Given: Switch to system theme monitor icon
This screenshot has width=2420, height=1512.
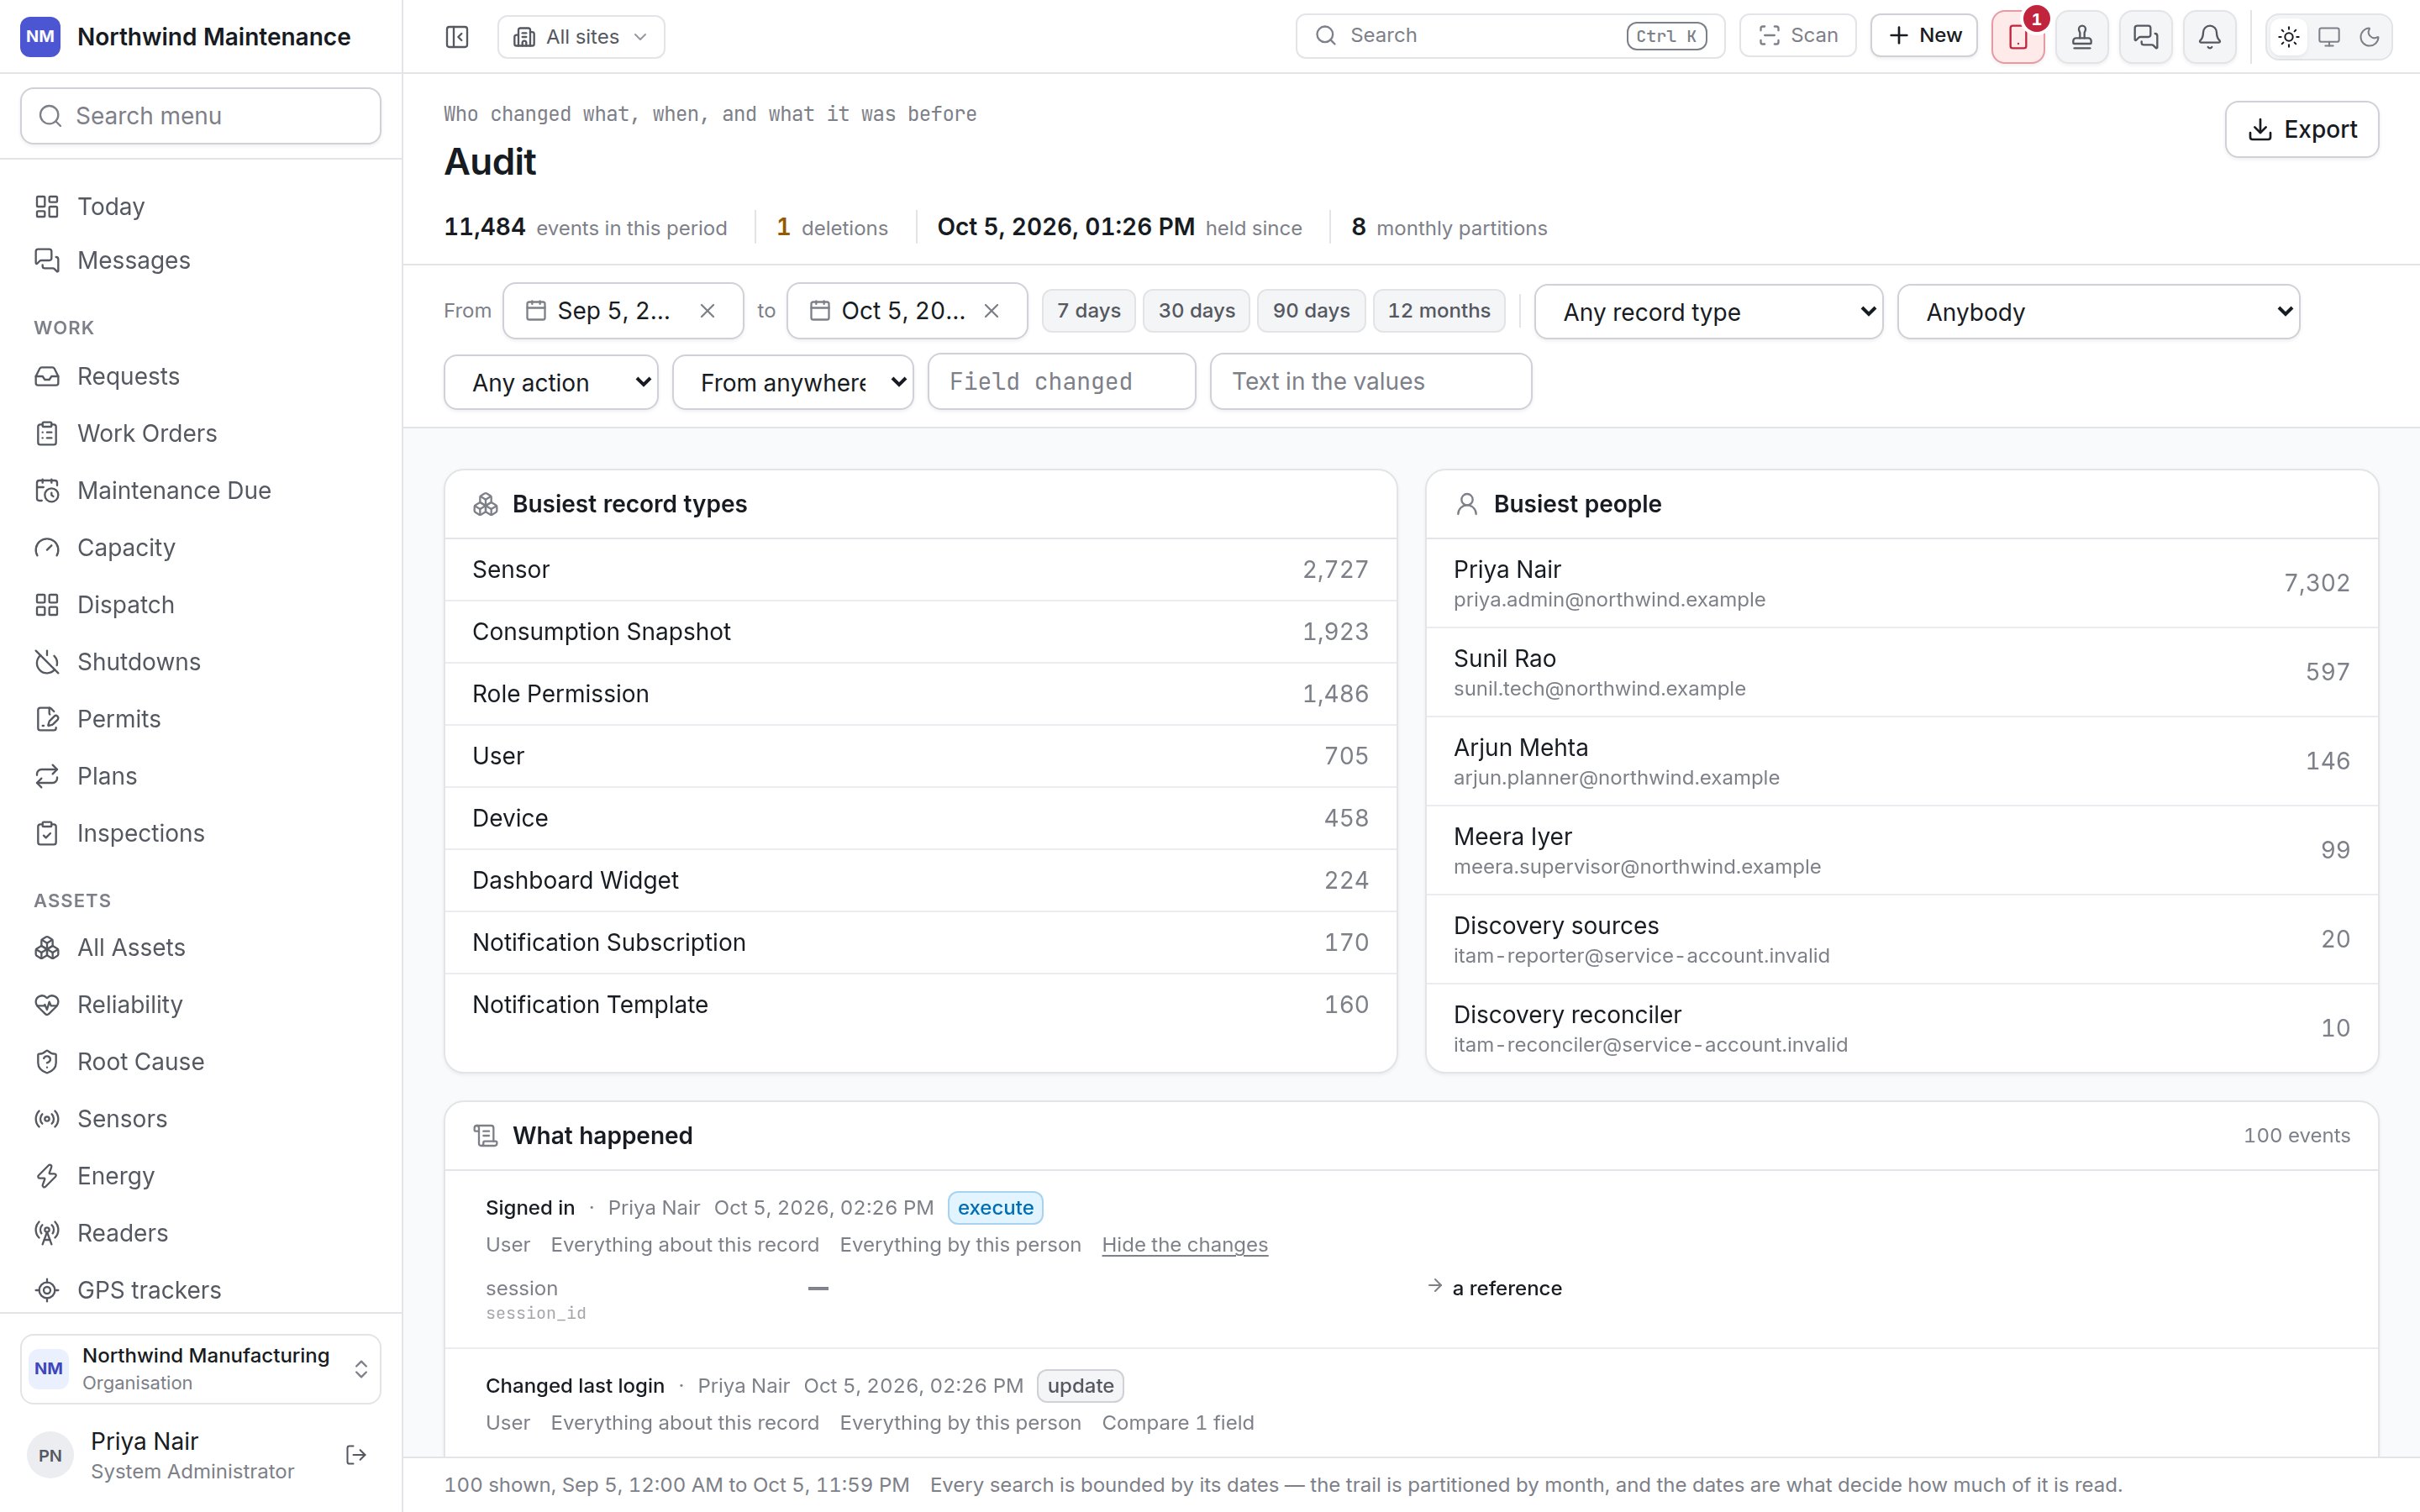Looking at the screenshot, I should [2329, 37].
